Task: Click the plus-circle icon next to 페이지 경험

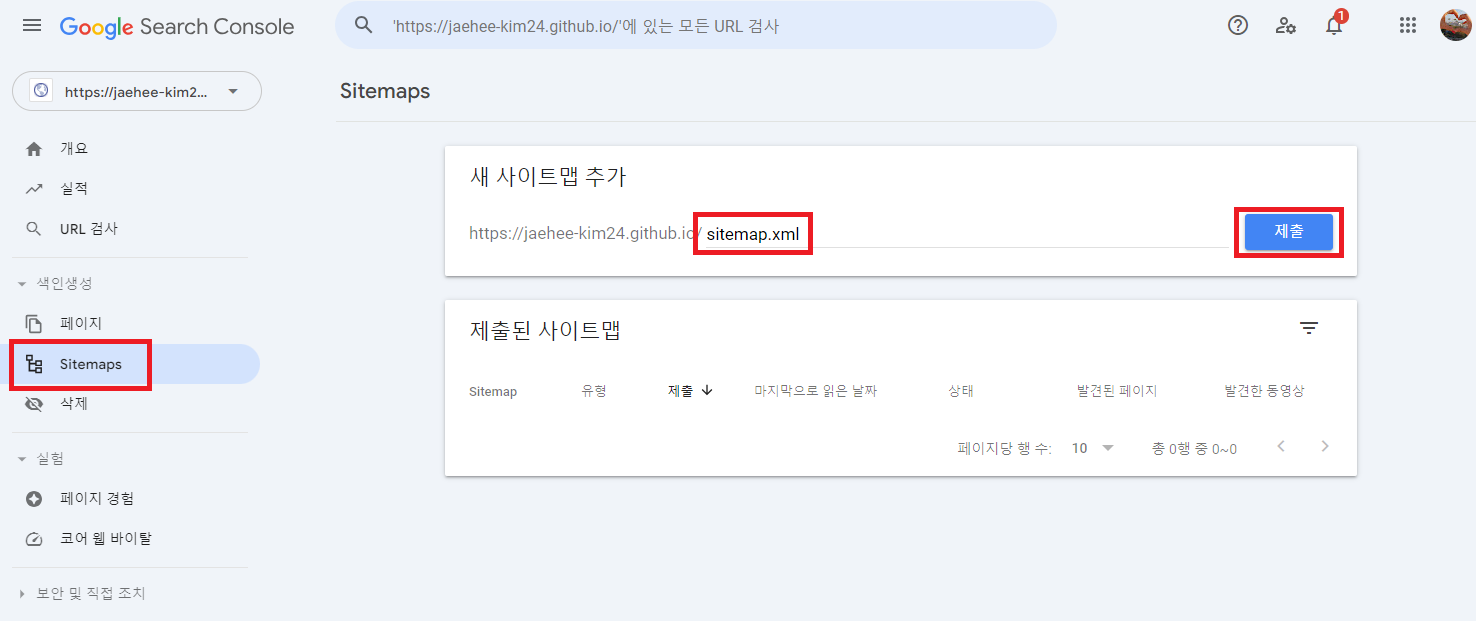Action: (34, 499)
